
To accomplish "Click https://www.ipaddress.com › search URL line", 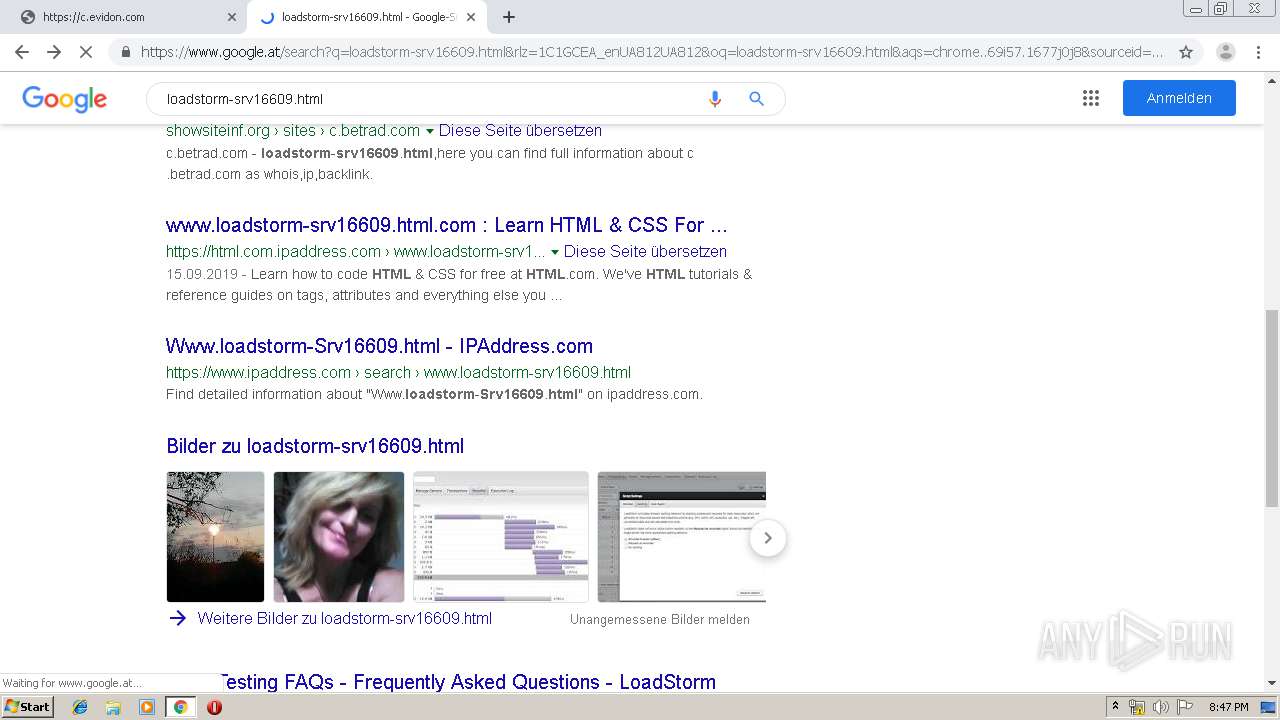I will pos(398,373).
